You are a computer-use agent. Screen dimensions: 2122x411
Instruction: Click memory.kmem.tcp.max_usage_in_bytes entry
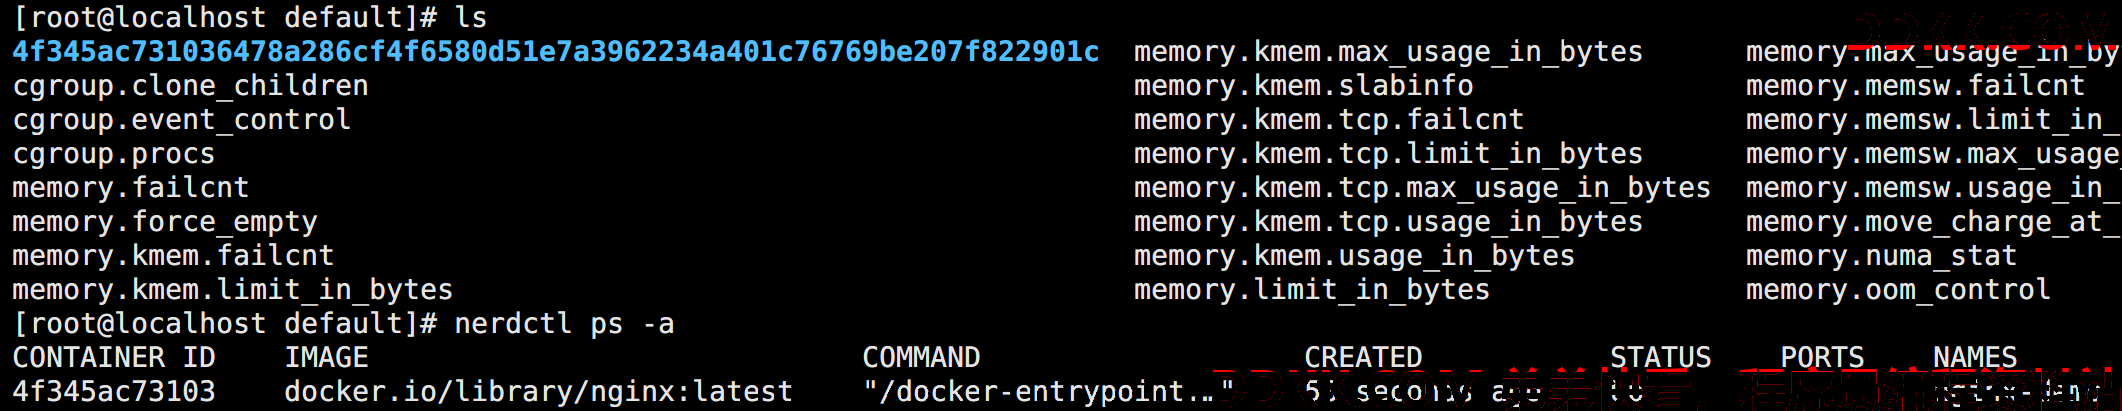1422,188
